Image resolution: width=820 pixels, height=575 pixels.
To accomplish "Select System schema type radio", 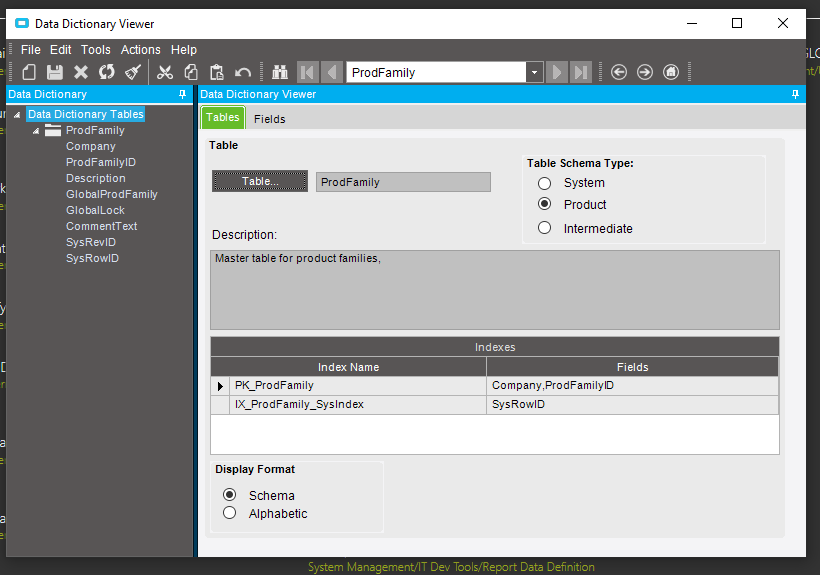I will (x=544, y=183).
